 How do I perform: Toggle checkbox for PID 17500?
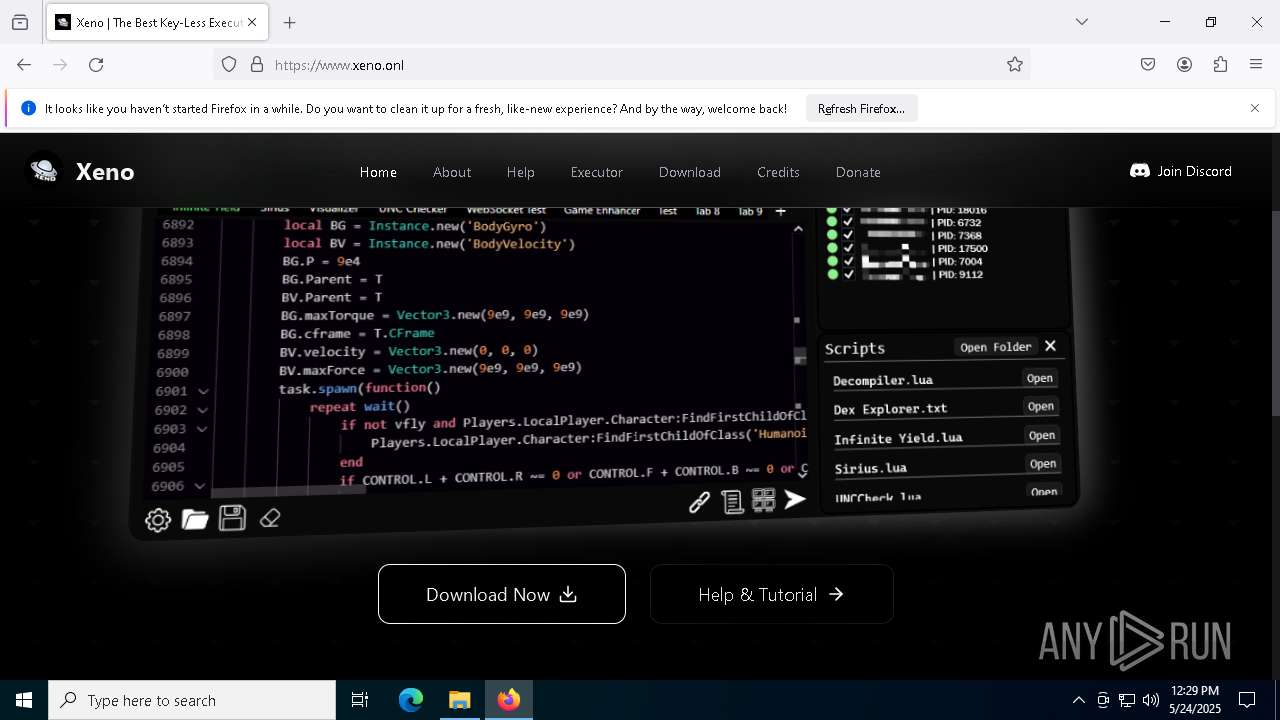click(848, 248)
